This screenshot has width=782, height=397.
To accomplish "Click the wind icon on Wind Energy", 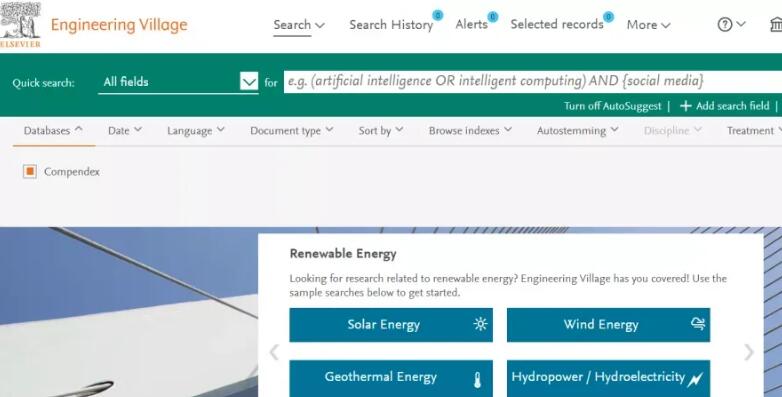I will (x=698, y=324).
